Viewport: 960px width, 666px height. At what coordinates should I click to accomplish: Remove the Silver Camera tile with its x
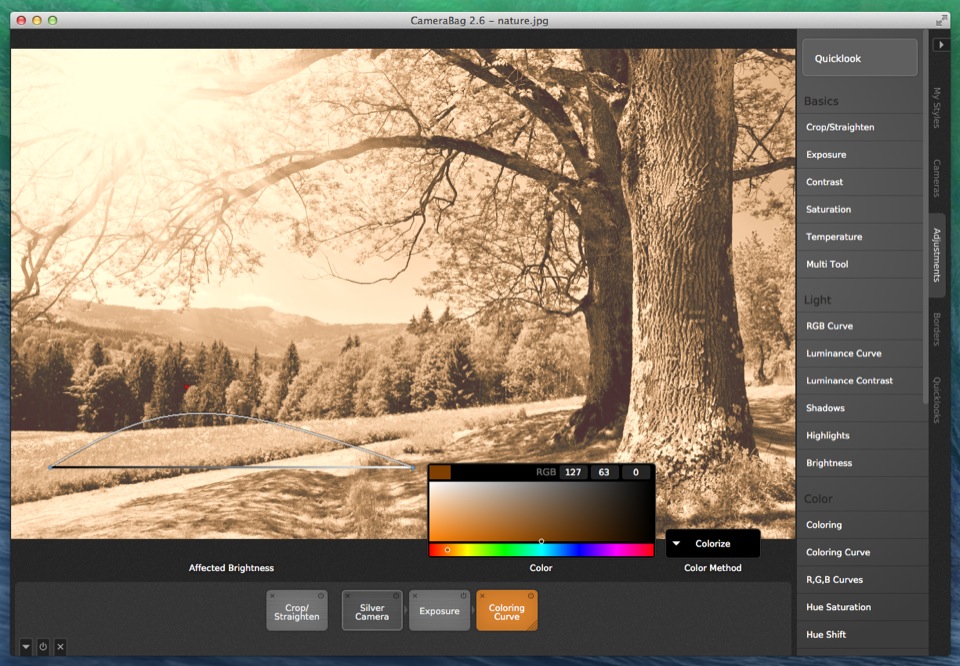(348, 596)
